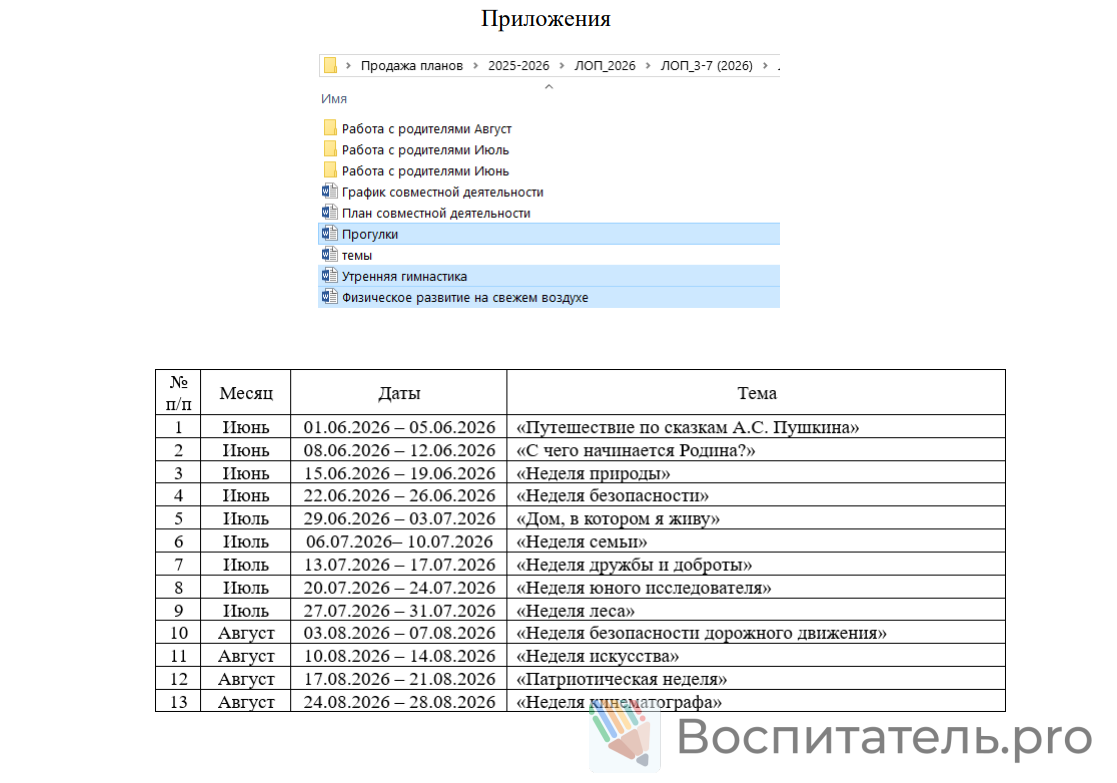Click the Word document icon beside Прогулки

pos(329,233)
